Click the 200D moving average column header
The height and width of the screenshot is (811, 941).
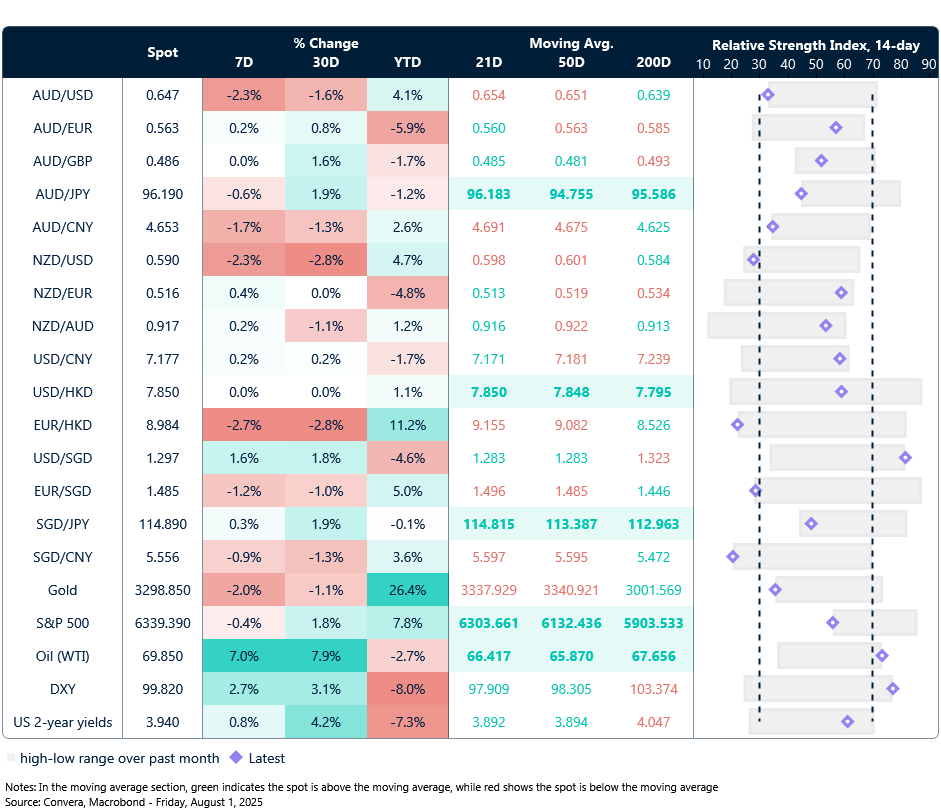(x=653, y=62)
